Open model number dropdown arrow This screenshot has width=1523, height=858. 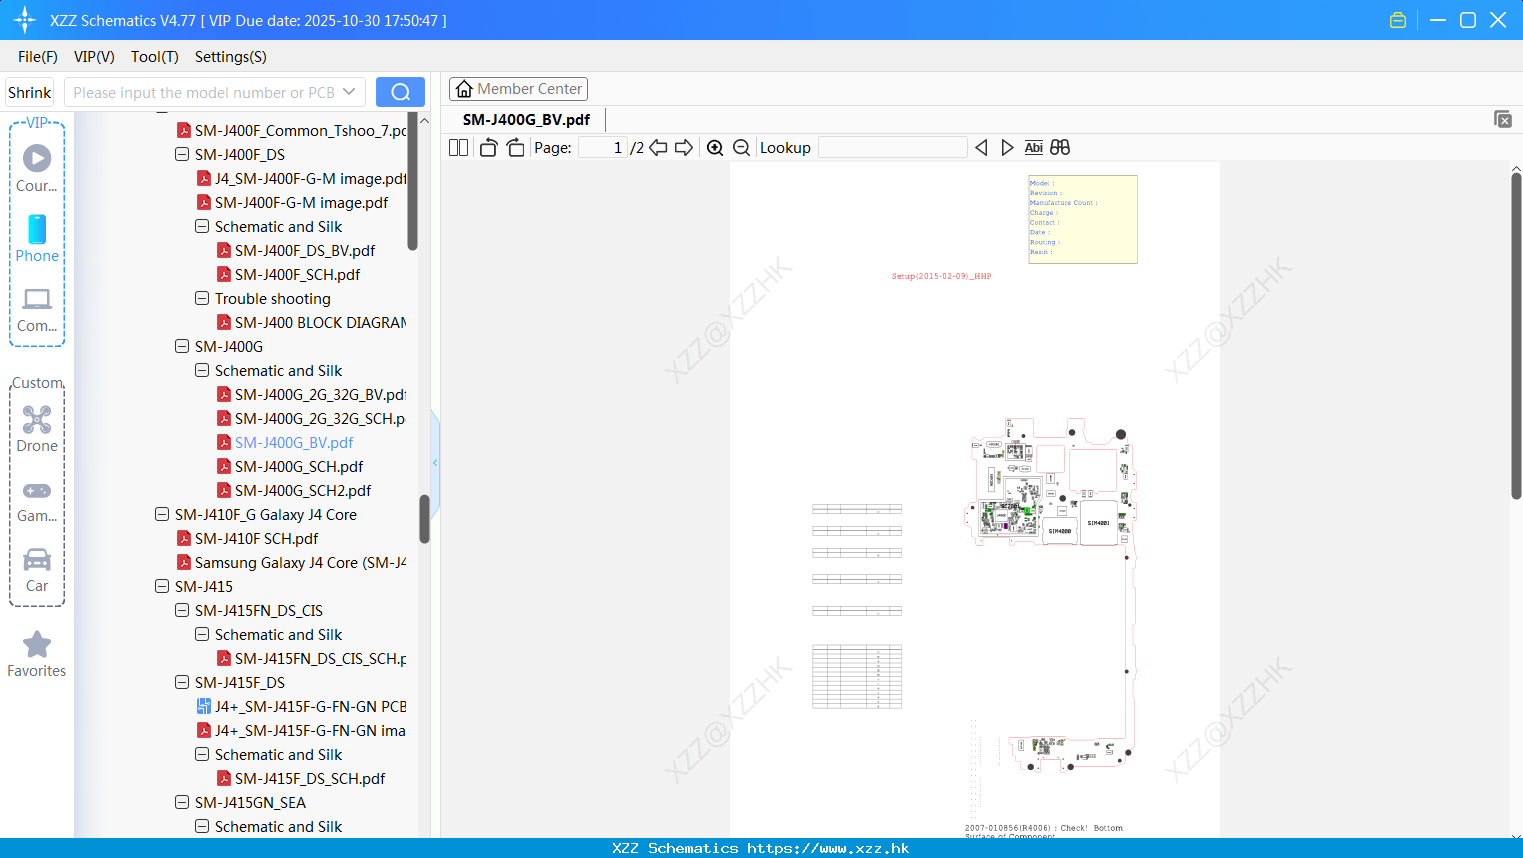click(349, 92)
